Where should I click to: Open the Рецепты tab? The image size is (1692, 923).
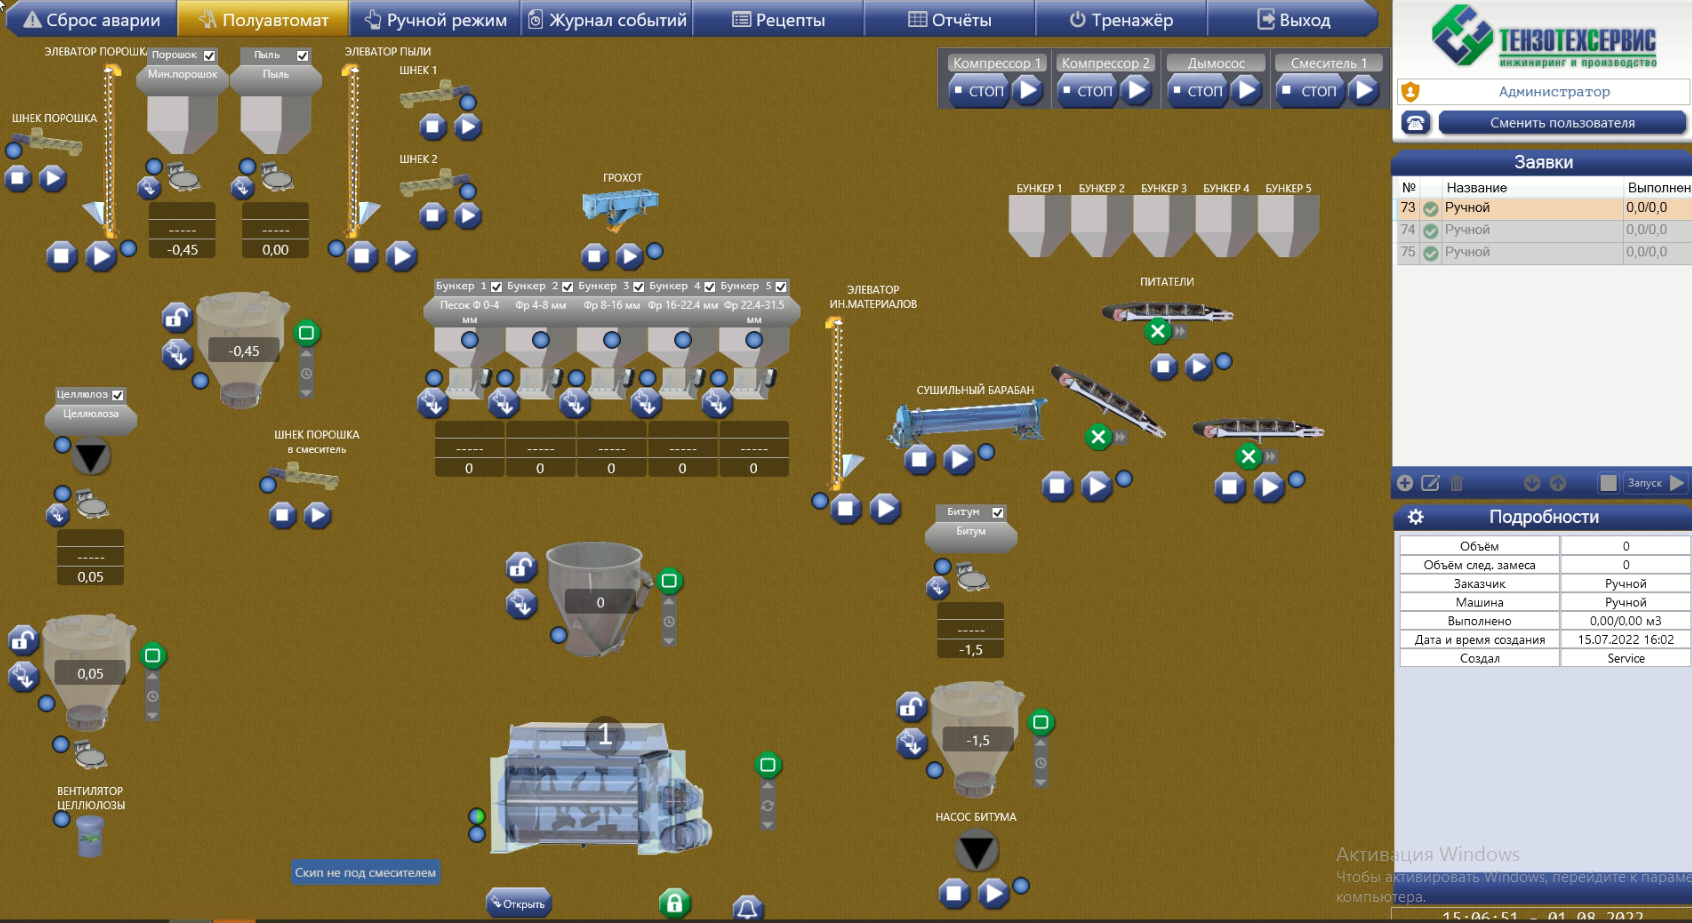(778, 19)
